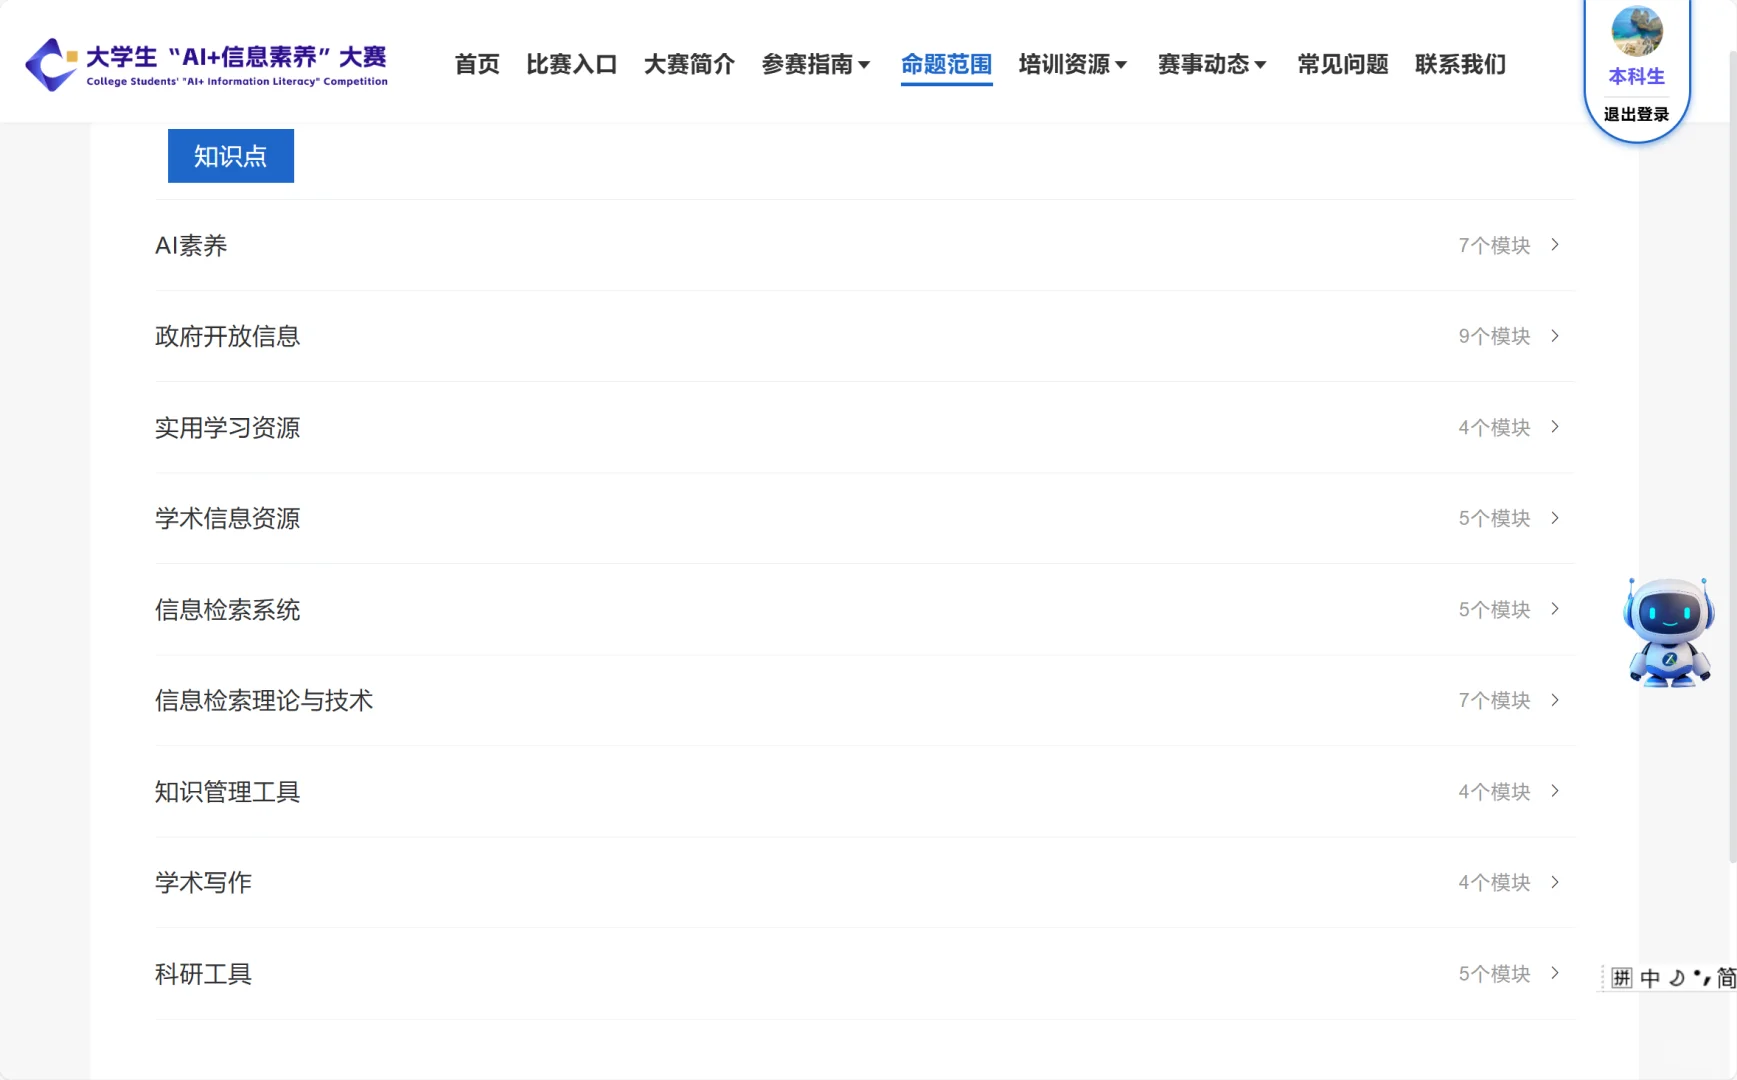The image size is (1737, 1080).
Task: Click the punctuation mode icon in the IME bar
Action: (1701, 978)
